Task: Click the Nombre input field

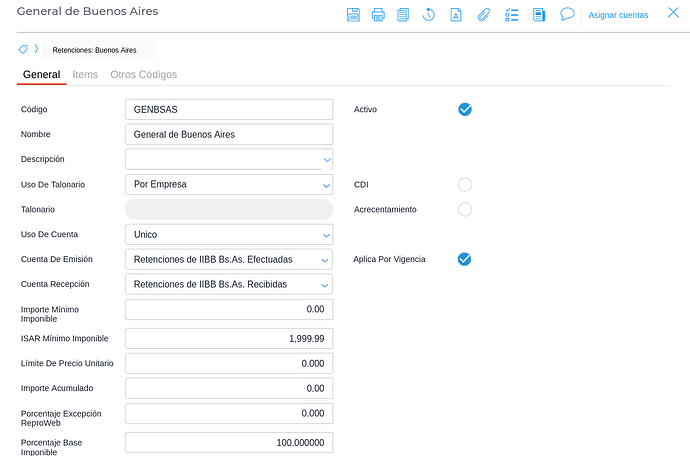Action: point(228,134)
